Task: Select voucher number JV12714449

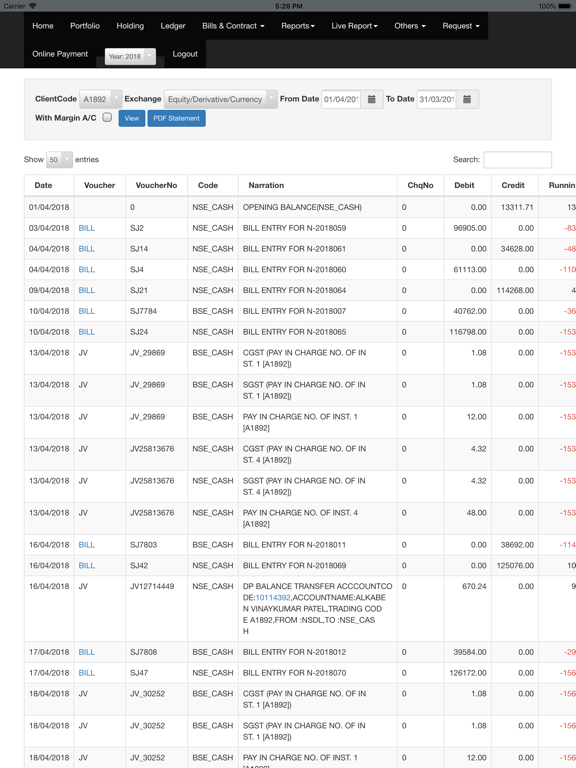Action: 152,586
